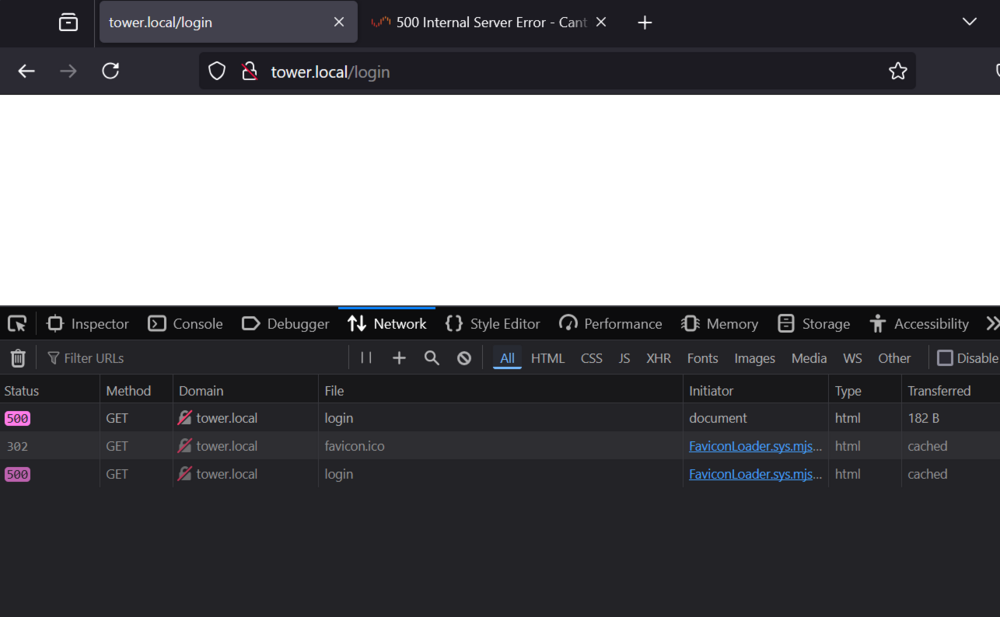Filter requests by All

tap(507, 359)
